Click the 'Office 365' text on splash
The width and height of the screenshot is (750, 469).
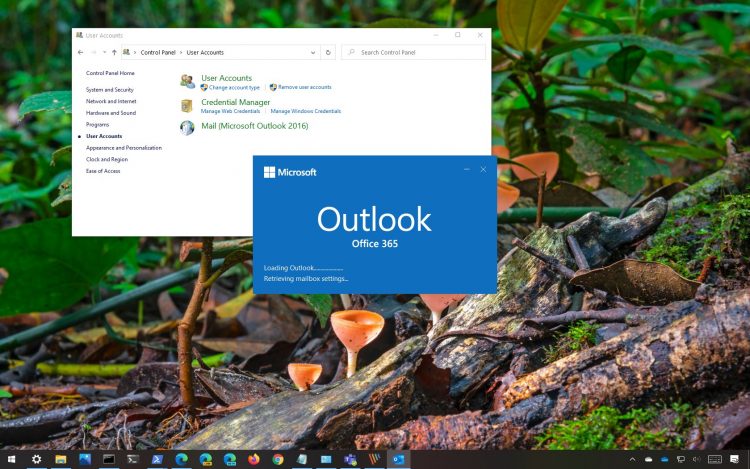pyautogui.click(x=375, y=244)
